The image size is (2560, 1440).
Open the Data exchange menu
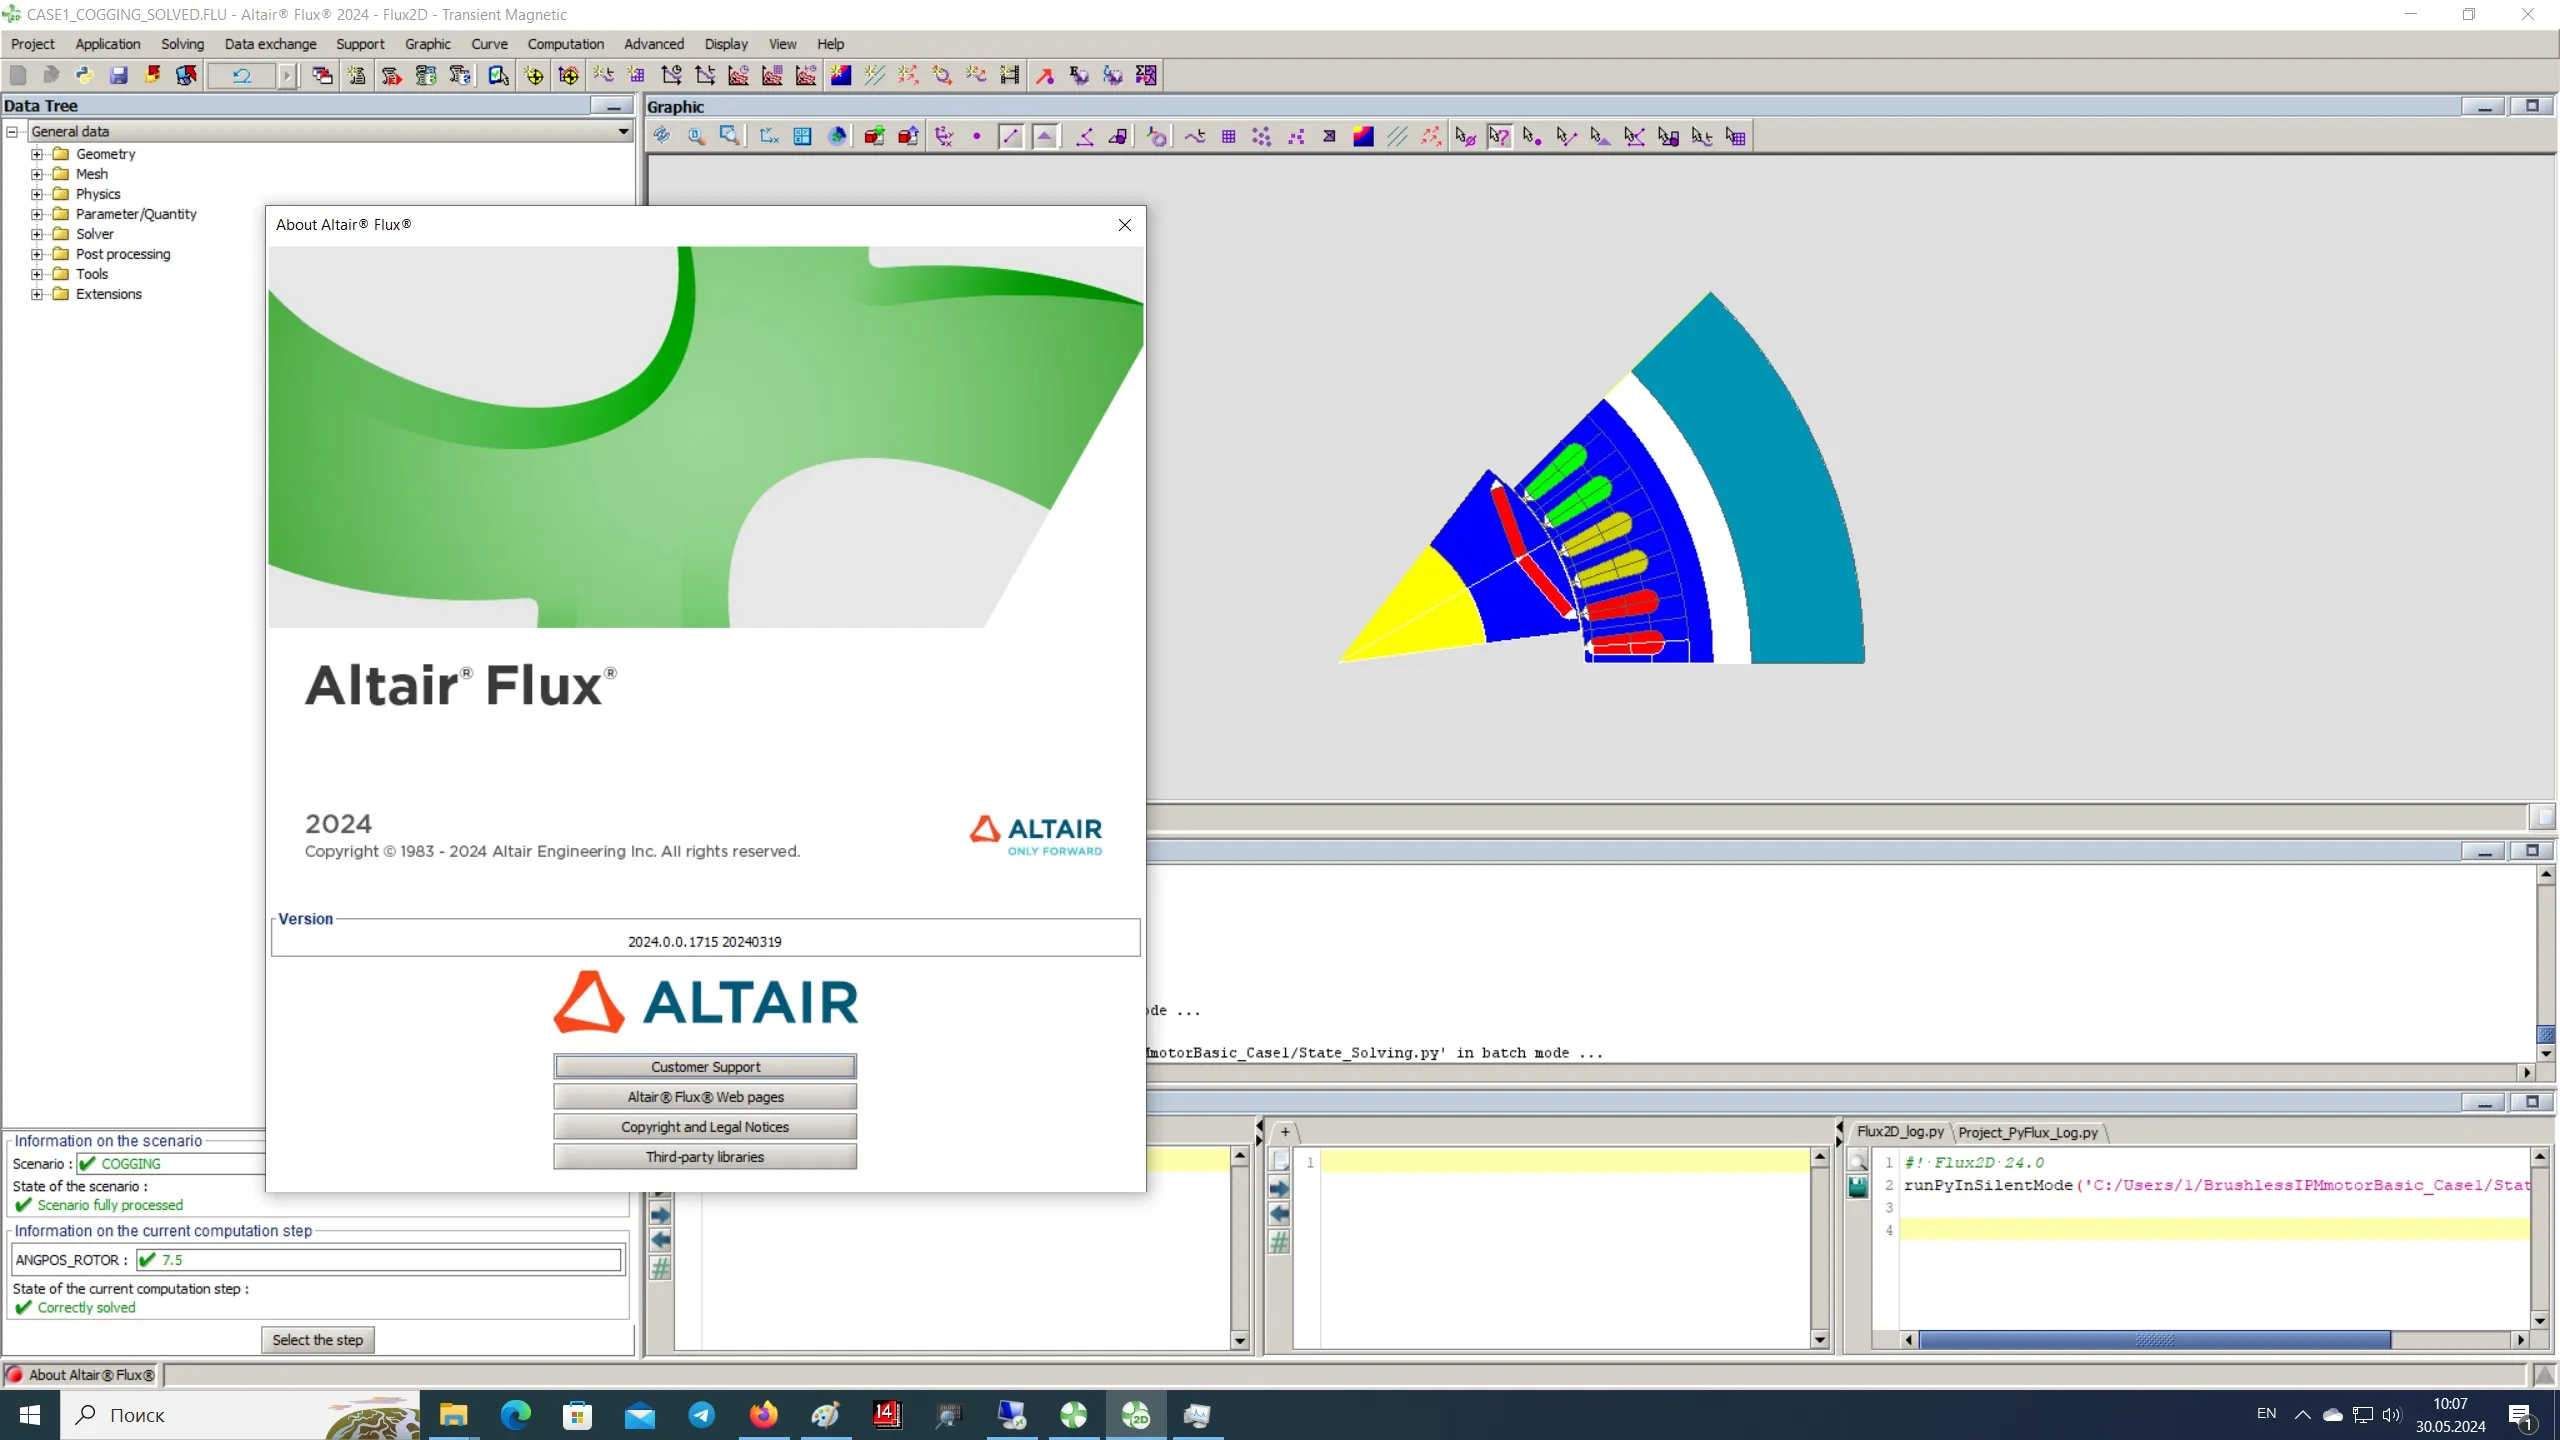click(270, 44)
